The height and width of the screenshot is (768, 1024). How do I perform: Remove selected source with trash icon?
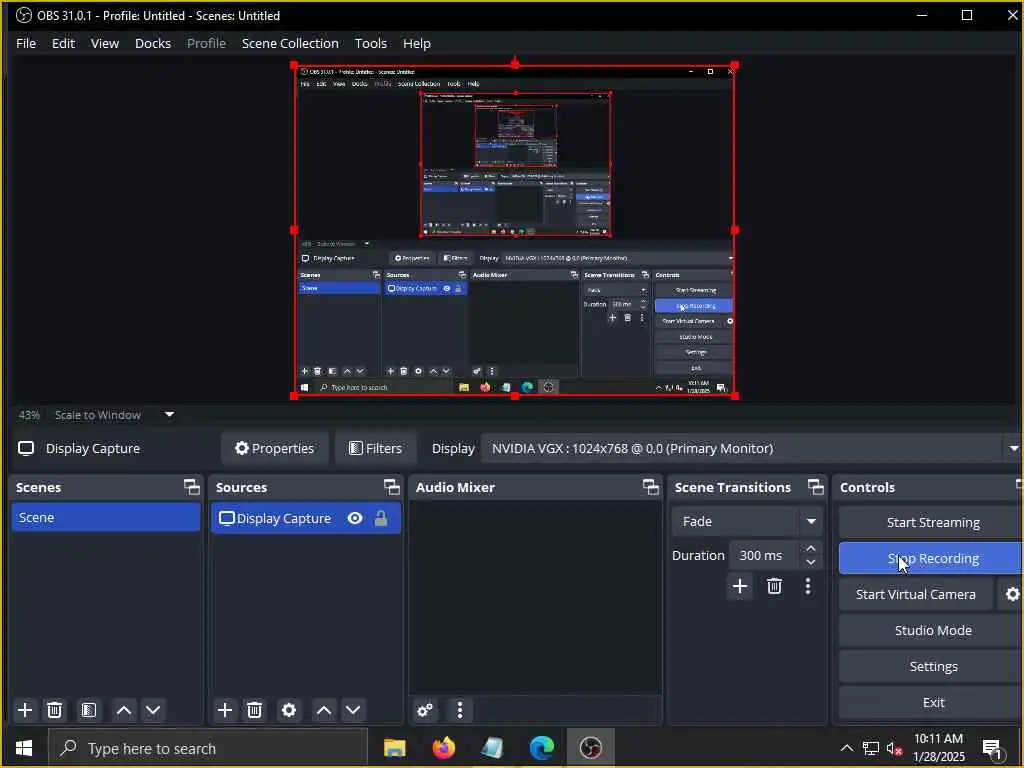coord(255,710)
